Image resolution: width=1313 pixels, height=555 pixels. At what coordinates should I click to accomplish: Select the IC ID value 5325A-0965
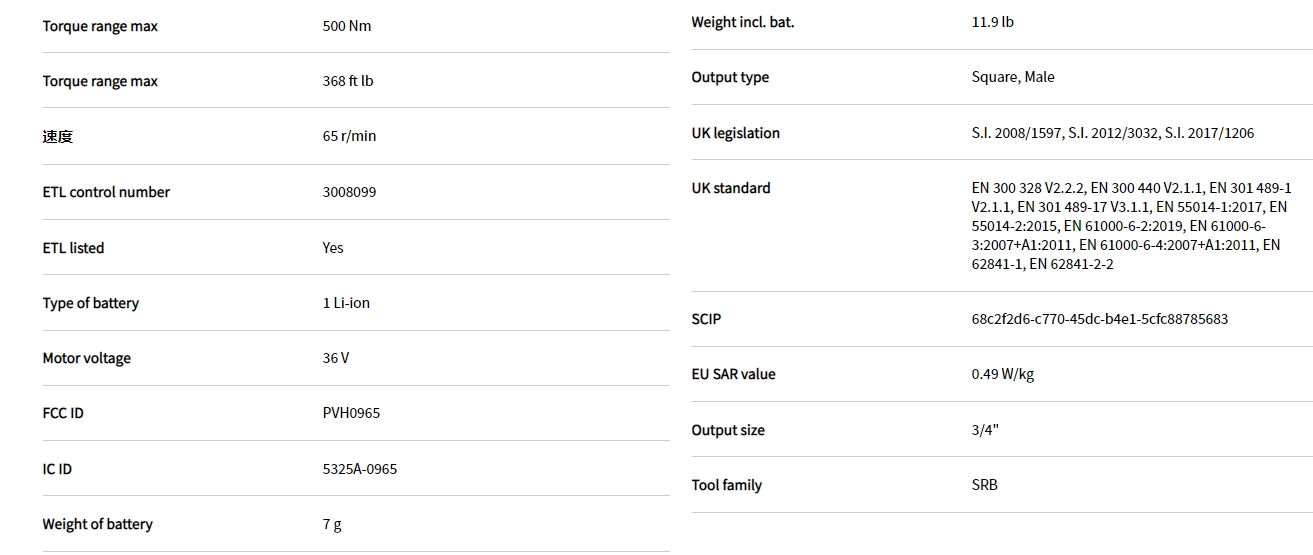(359, 469)
